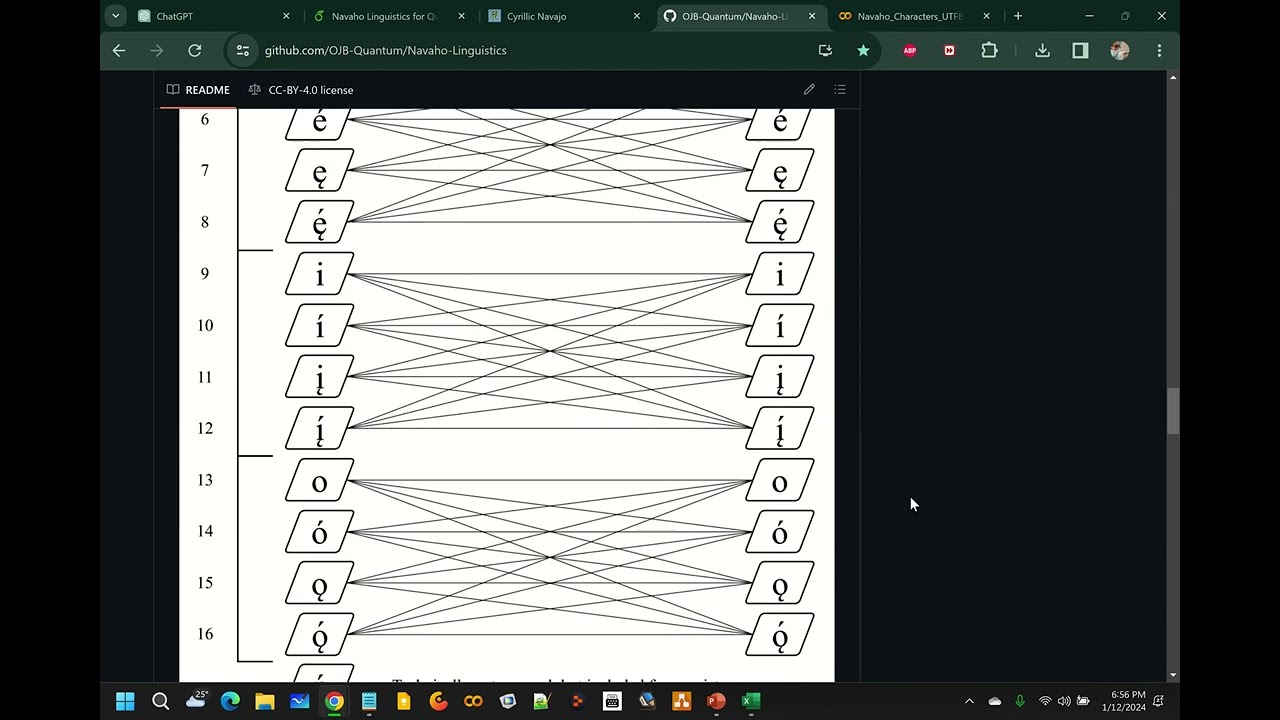
Task: Open the Chrome profile avatar
Action: click(1120, 50)
